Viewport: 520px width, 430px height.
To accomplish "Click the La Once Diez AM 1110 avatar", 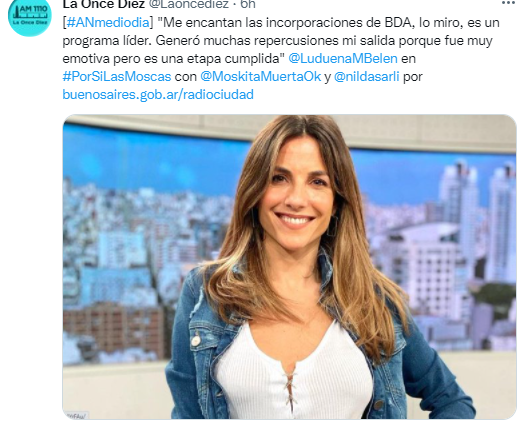I will (30, 16).
